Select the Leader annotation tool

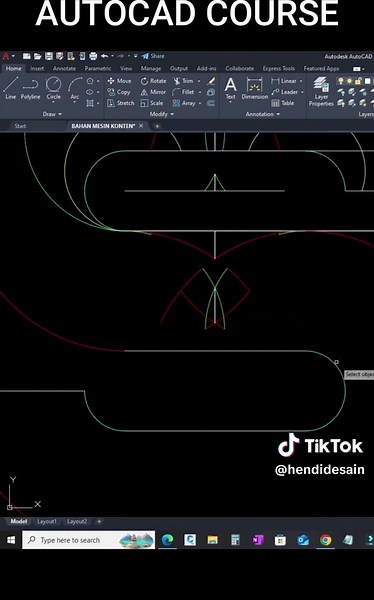coord(284,92)
